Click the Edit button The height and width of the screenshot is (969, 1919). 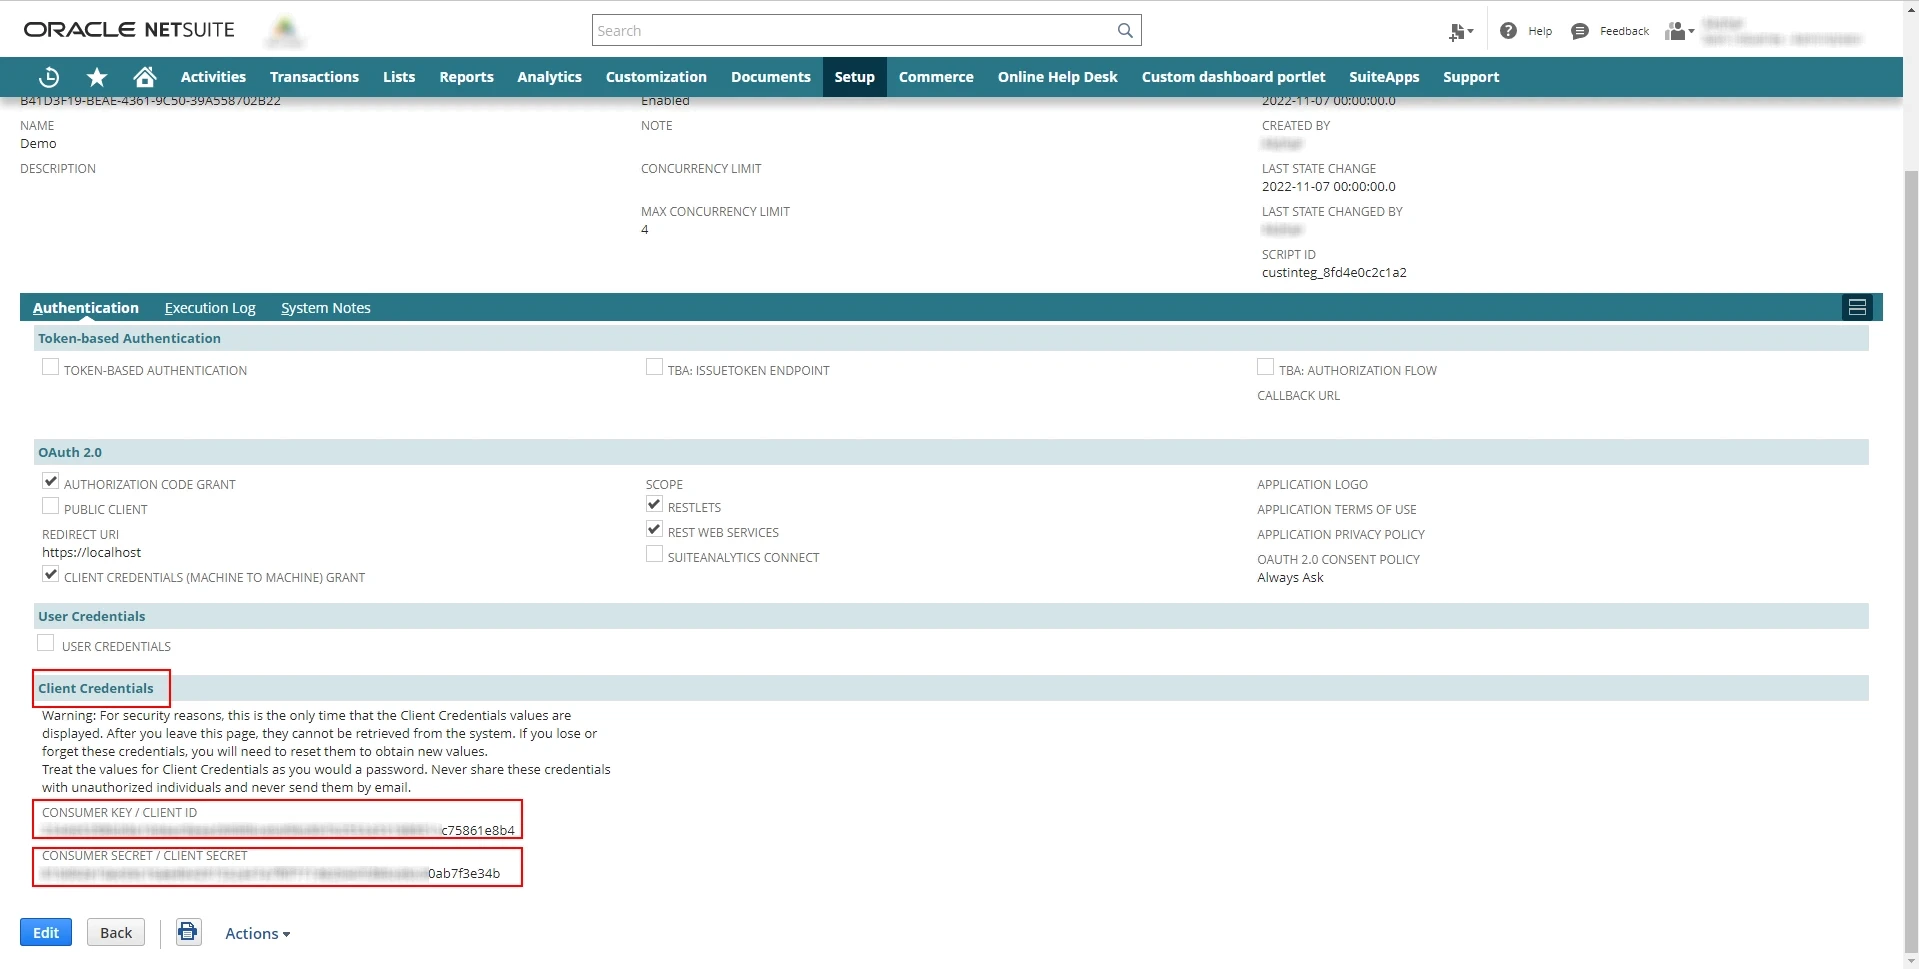pyautogui.click(x=46, y=932)
